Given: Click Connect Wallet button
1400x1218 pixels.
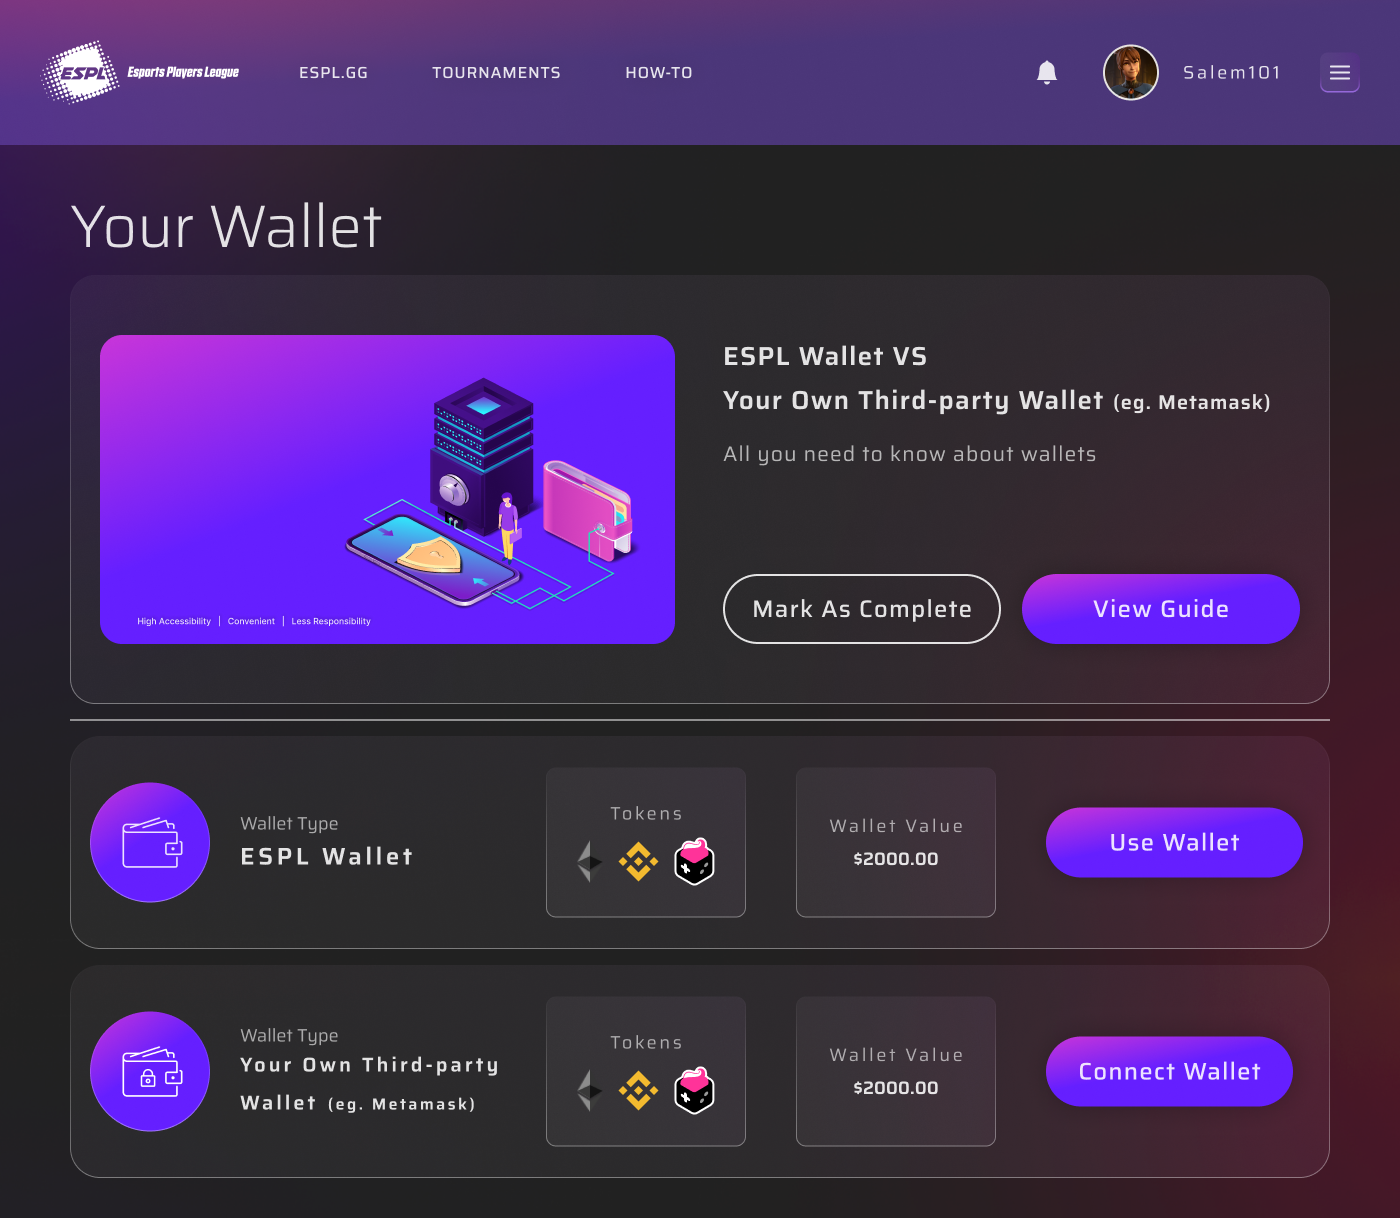Looking at the screenshot, I should [1169, 1071].
